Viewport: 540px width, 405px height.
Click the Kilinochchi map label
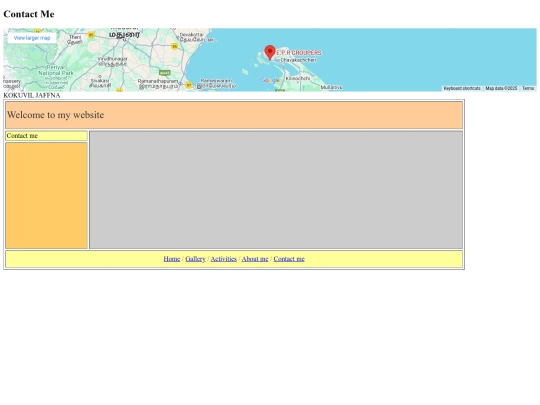[298, 79]
